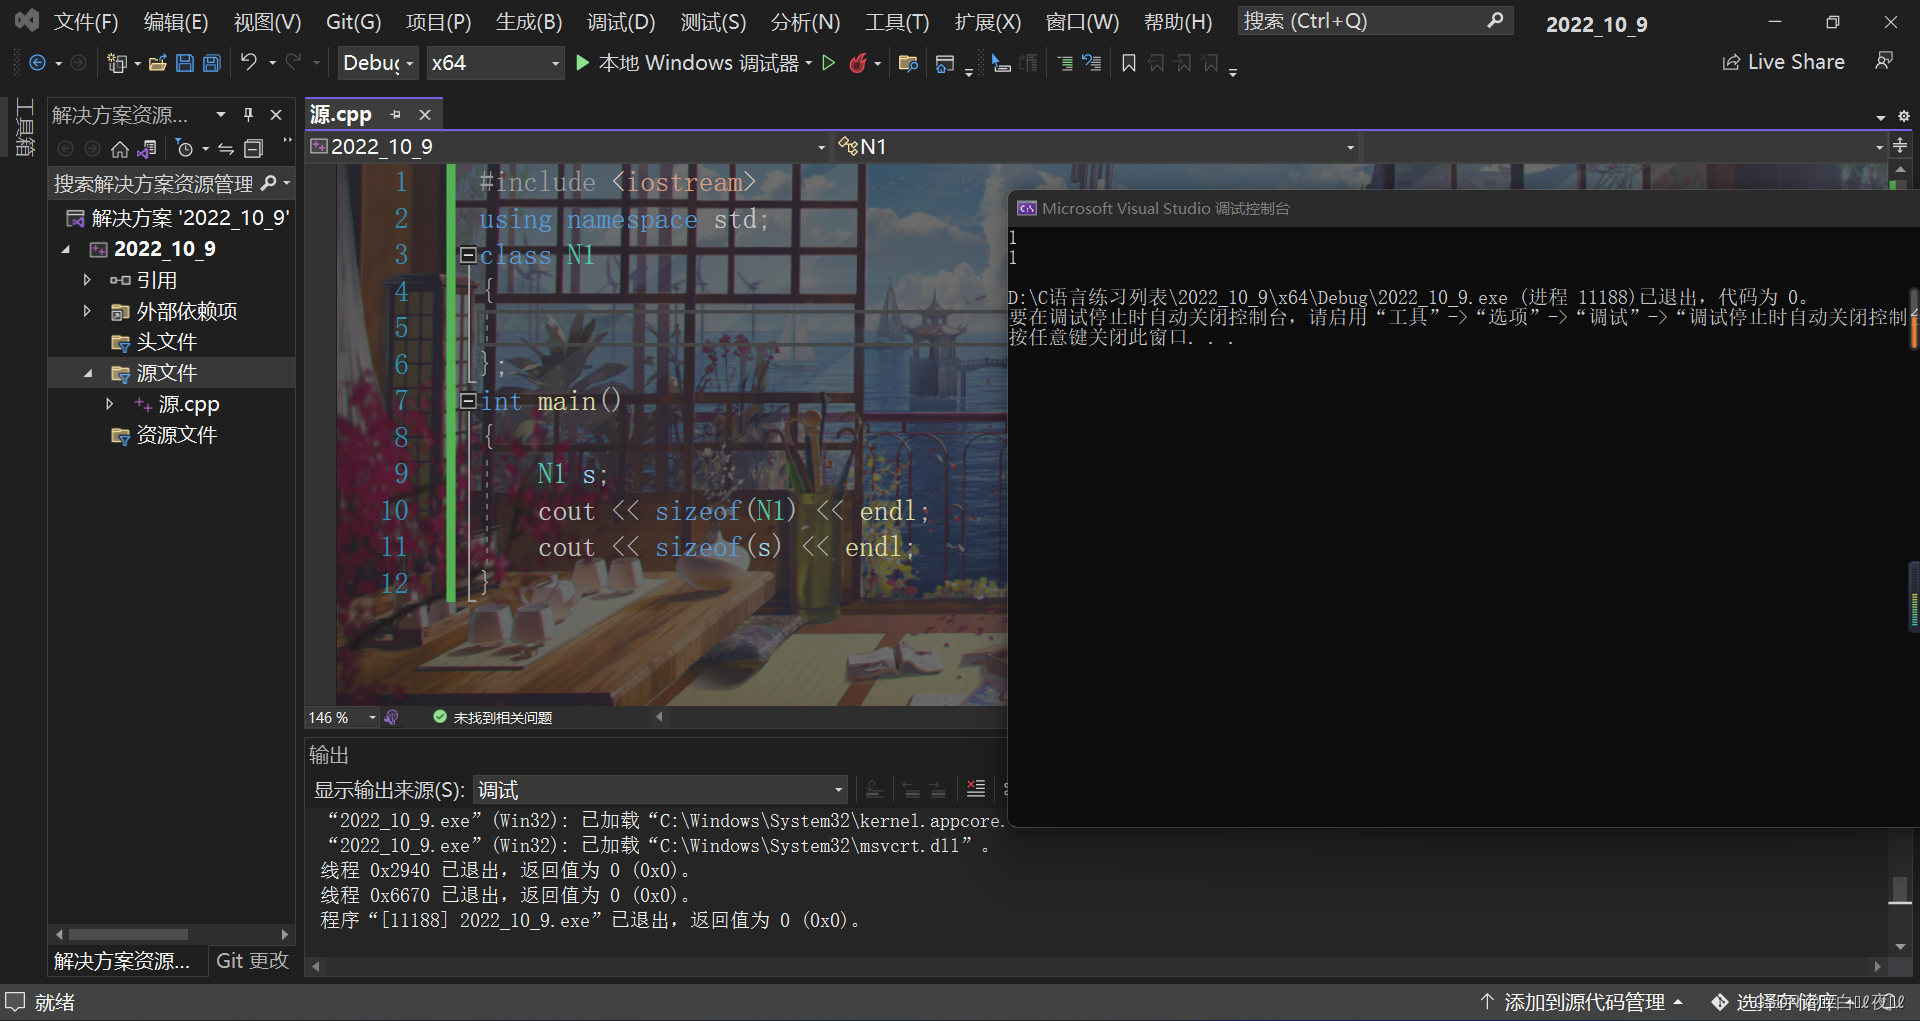Screen dimensions: 1920x1021
Task: Open the 工具箱 side tab
Action: click(25, 127)
